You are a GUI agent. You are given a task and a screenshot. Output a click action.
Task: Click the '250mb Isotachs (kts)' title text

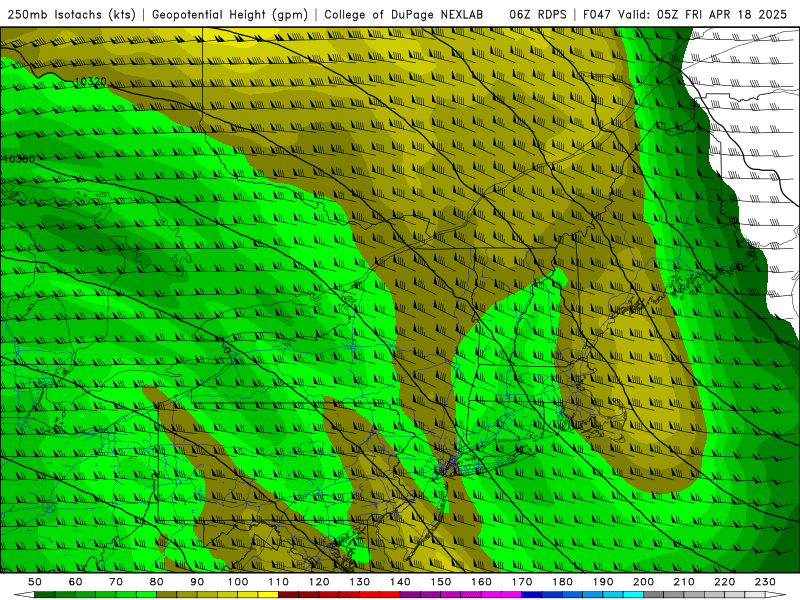[x=71, y=15]
